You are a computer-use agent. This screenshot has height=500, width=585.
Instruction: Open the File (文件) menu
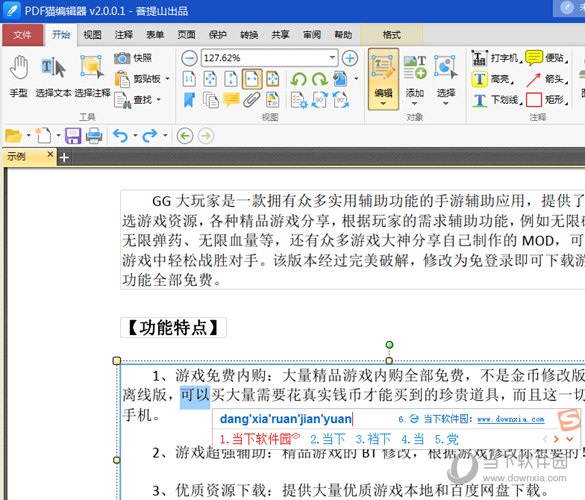22,35
